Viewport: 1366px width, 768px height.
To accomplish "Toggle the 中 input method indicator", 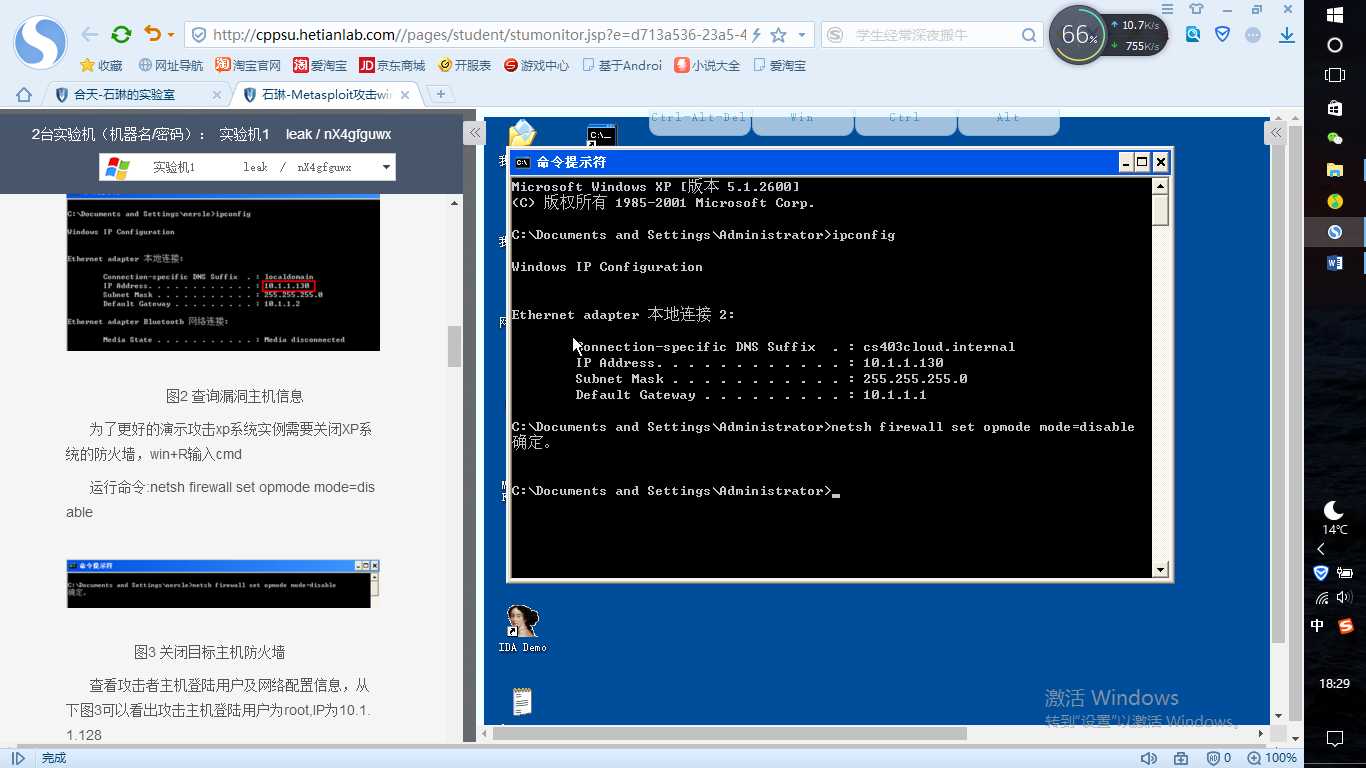I will (x=1317, y=626).
